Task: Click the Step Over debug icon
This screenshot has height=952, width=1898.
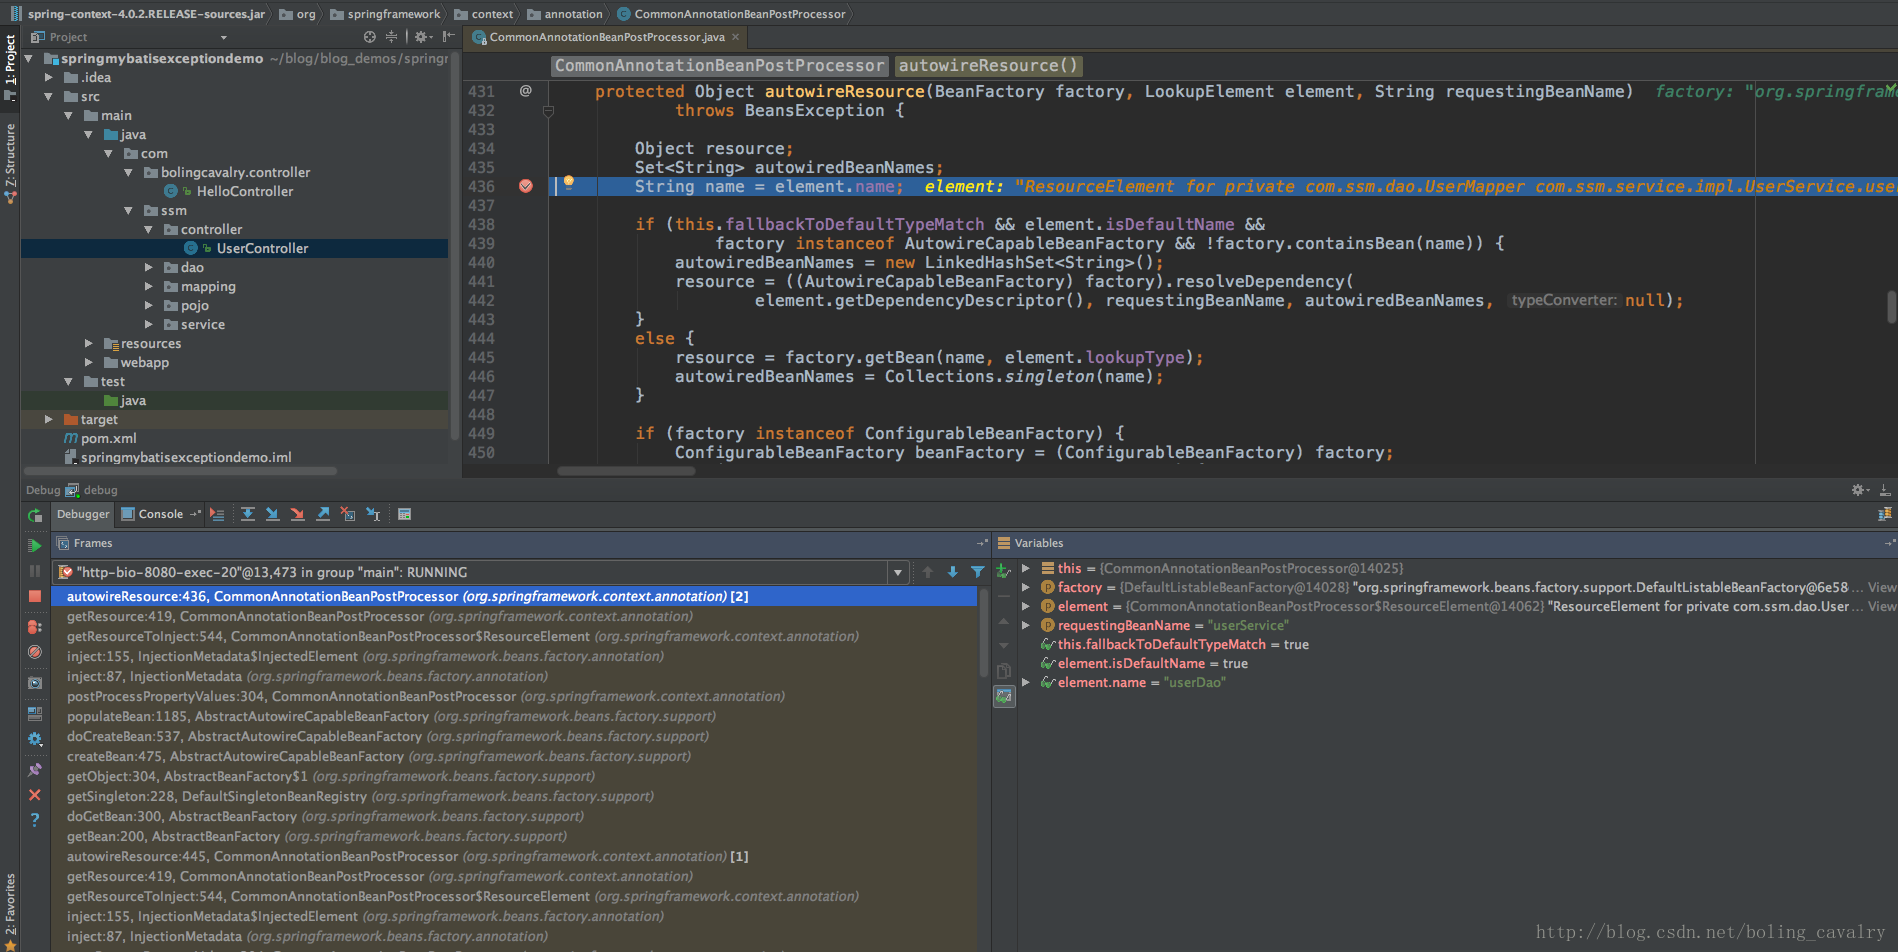Action: pos(248,514)
